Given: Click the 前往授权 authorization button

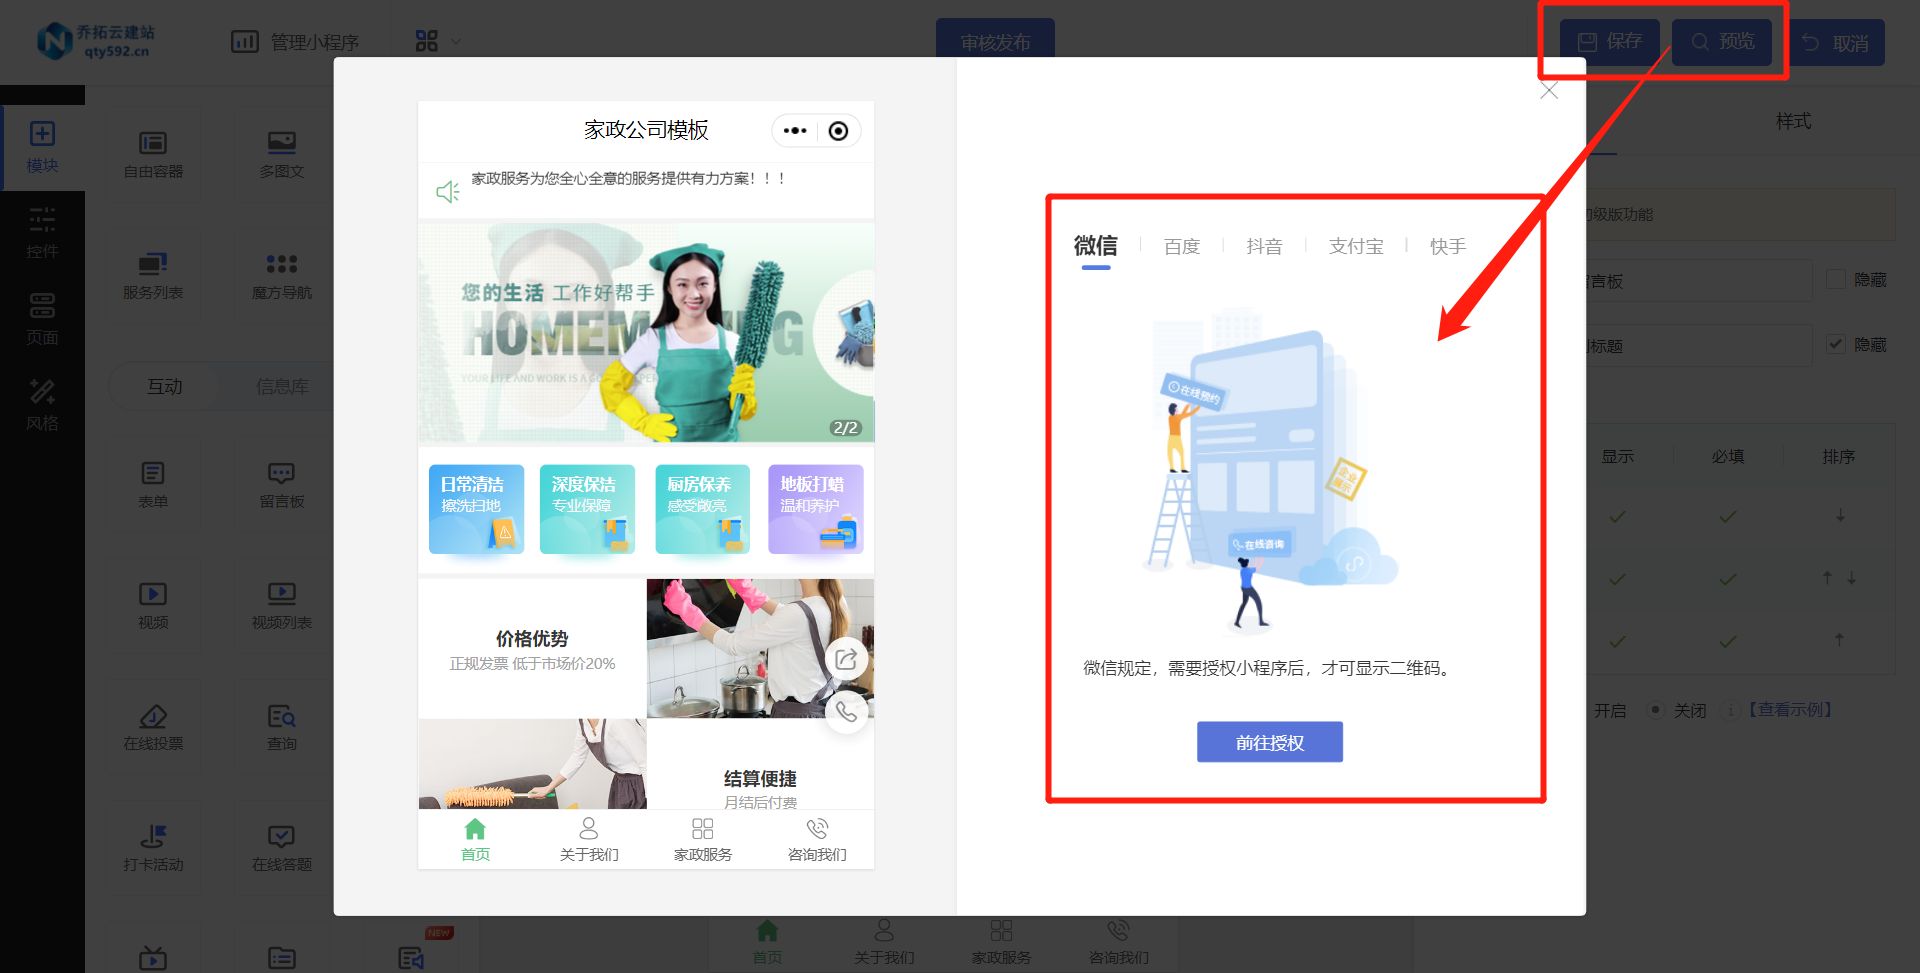Looking at the screenshot, I should pyautogui.click(x=1269, y=741).
